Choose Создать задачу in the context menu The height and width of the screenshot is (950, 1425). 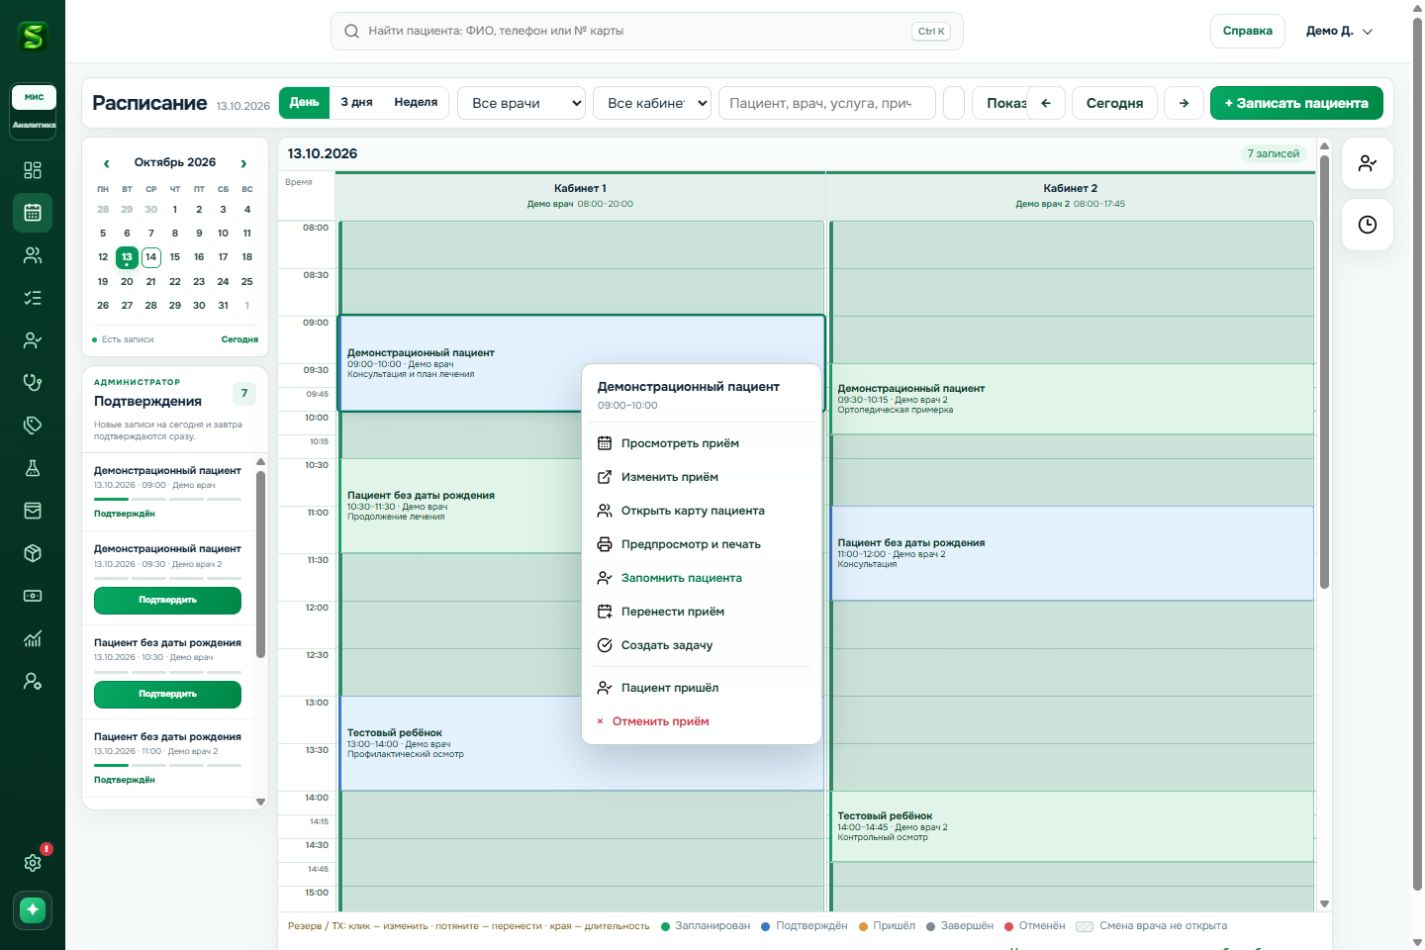pyautogui.click(x=701, y=645)
